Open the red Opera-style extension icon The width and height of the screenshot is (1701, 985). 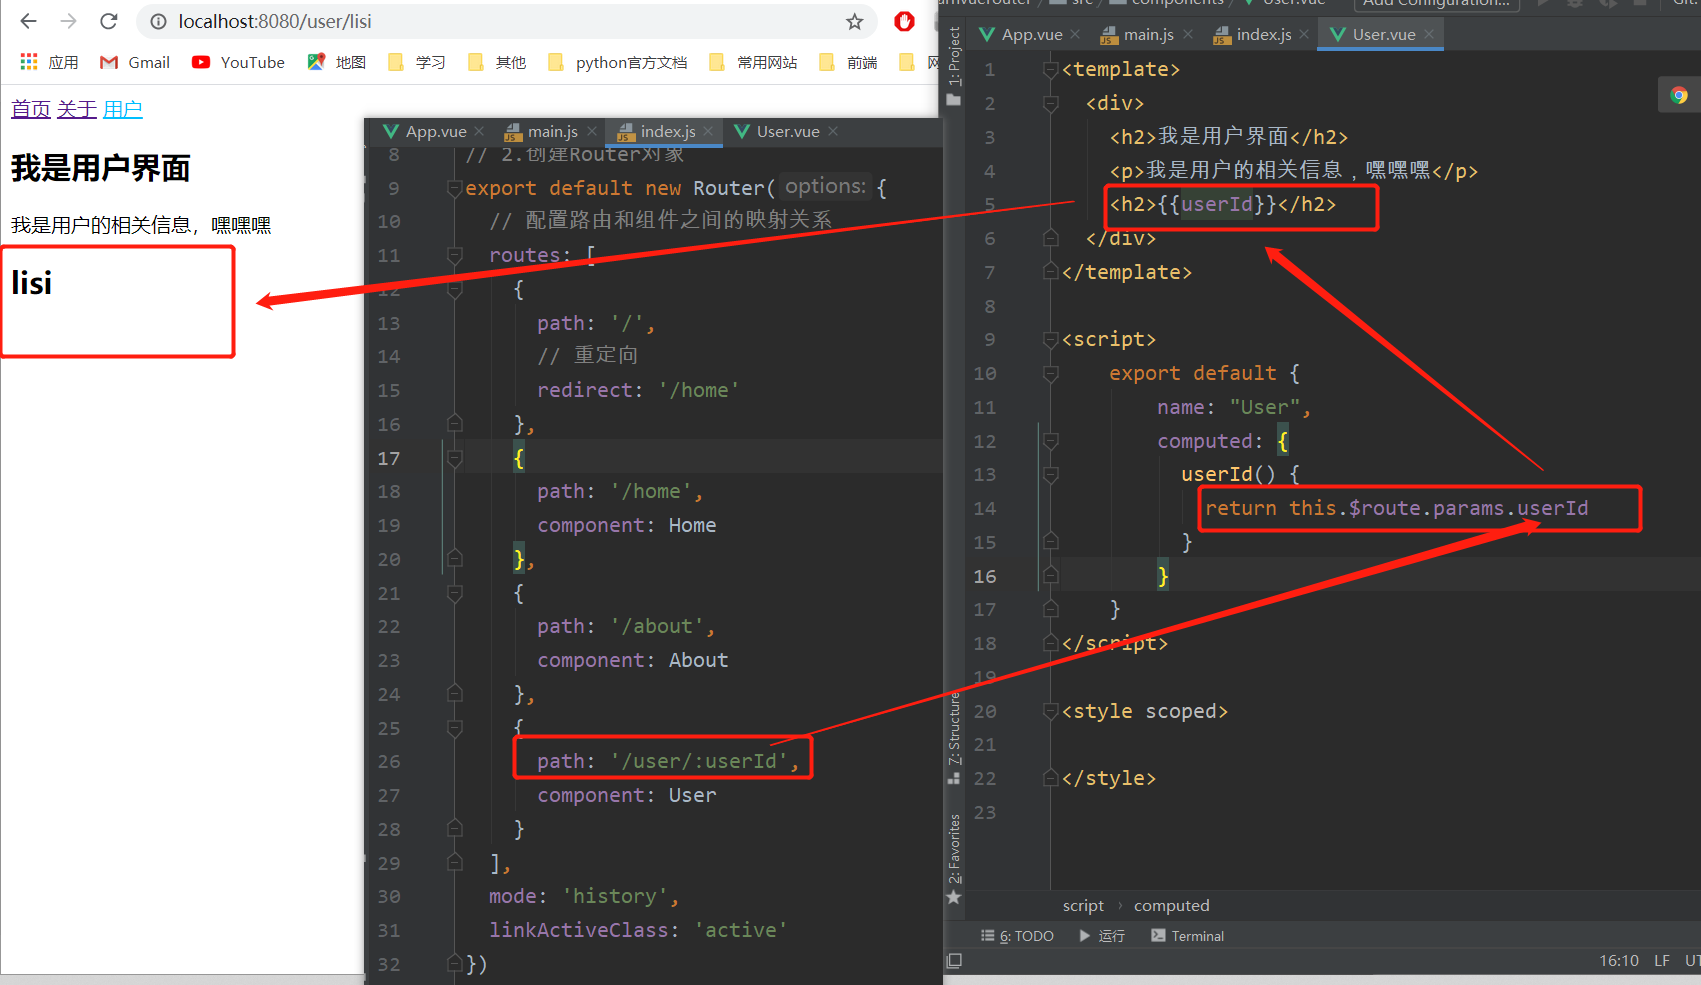click(904, 21)
